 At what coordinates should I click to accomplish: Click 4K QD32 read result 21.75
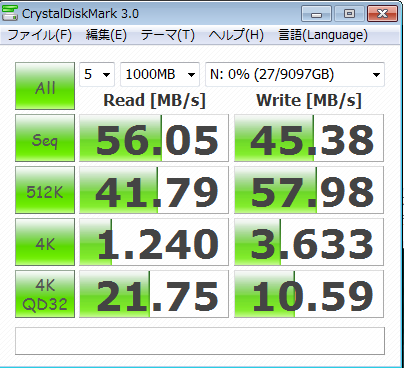154,294
